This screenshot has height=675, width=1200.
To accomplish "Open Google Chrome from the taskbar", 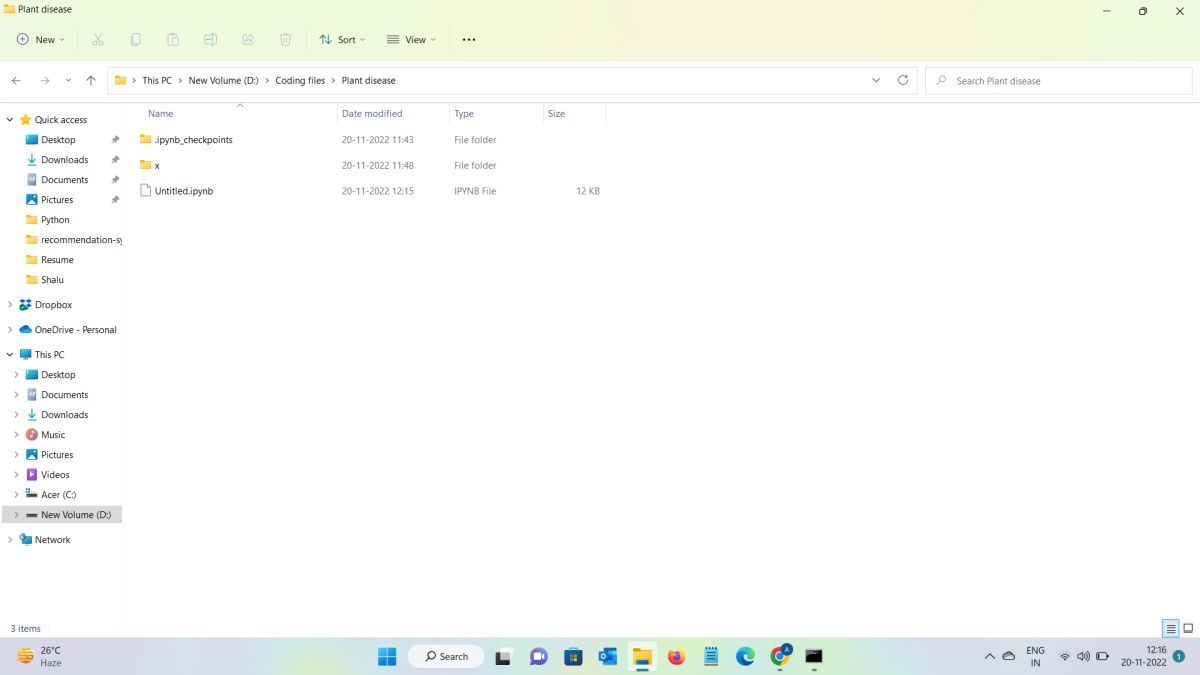I will (x=780, y=657).
